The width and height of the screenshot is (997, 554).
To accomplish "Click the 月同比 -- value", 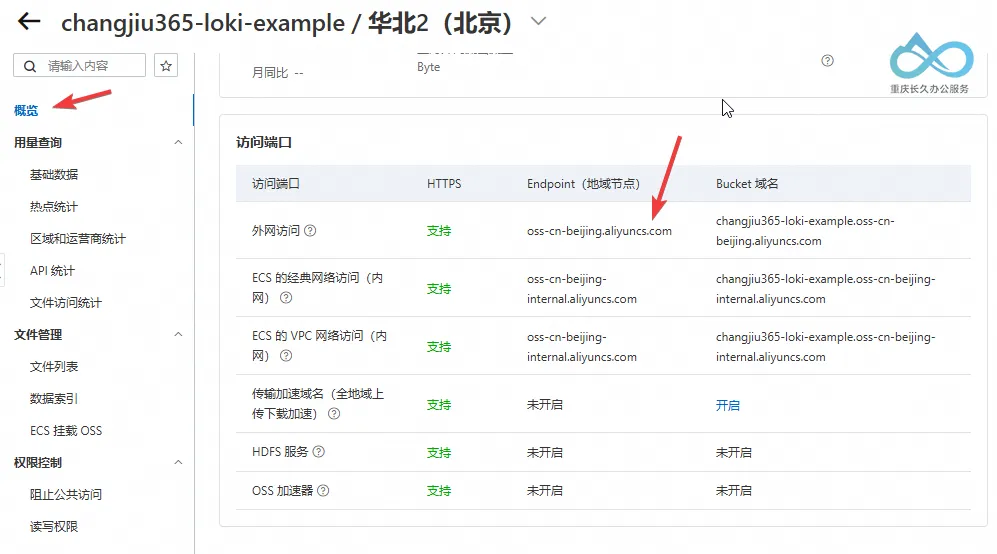I will click(277, 73).
